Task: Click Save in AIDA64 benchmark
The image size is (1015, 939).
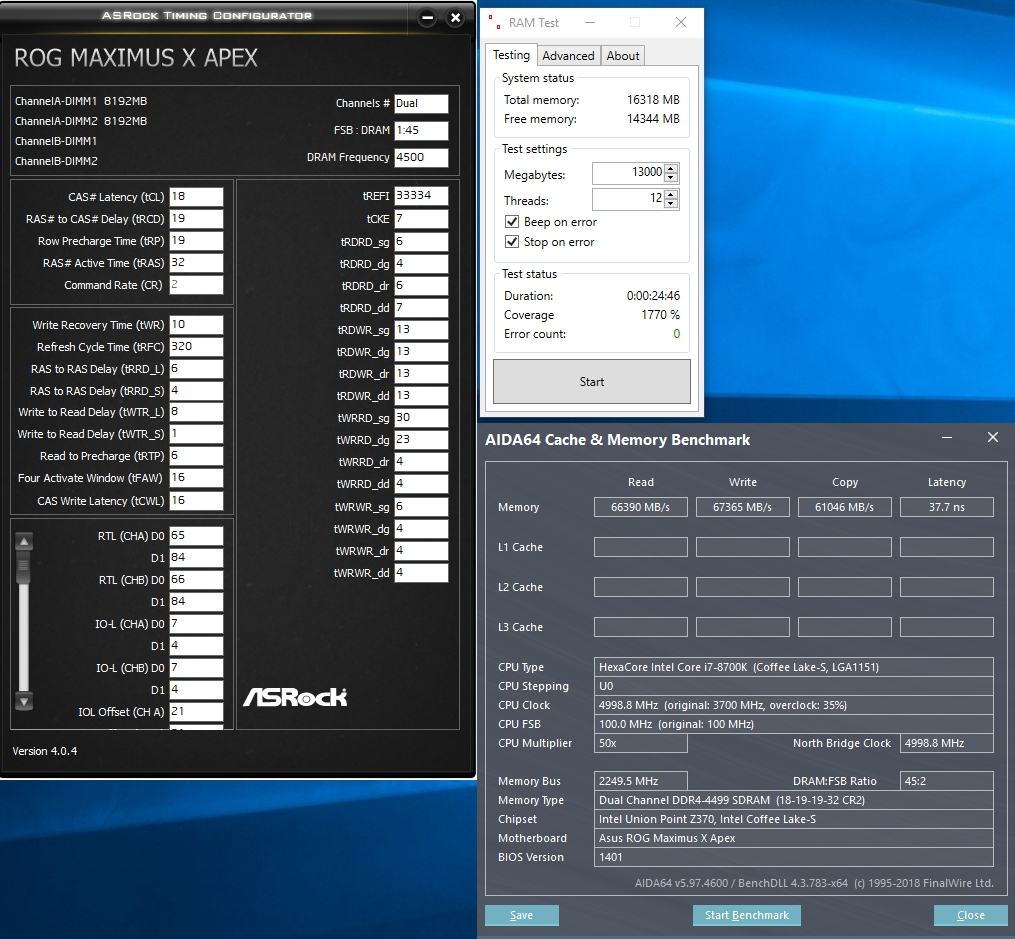Action: point(522,915)
